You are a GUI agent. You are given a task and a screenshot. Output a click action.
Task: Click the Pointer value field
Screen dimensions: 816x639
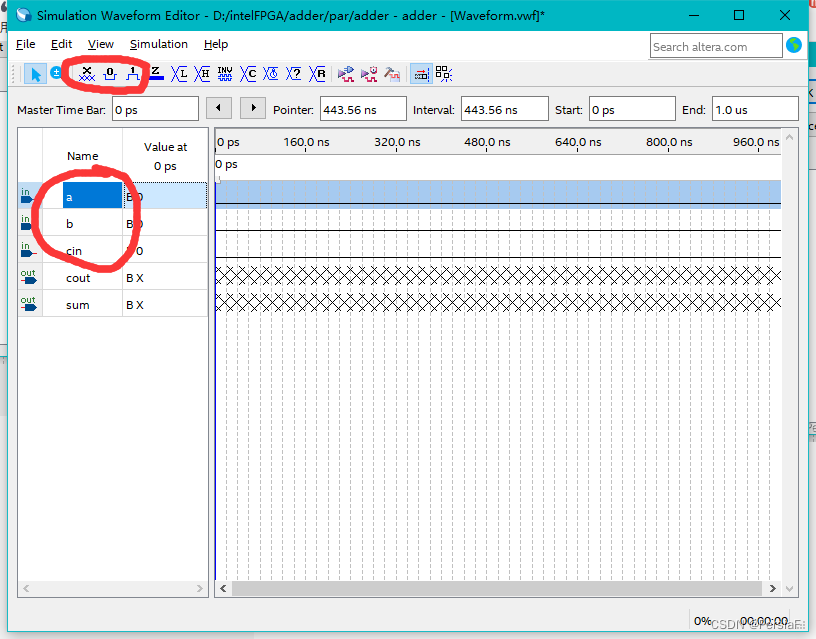[363, 109]
